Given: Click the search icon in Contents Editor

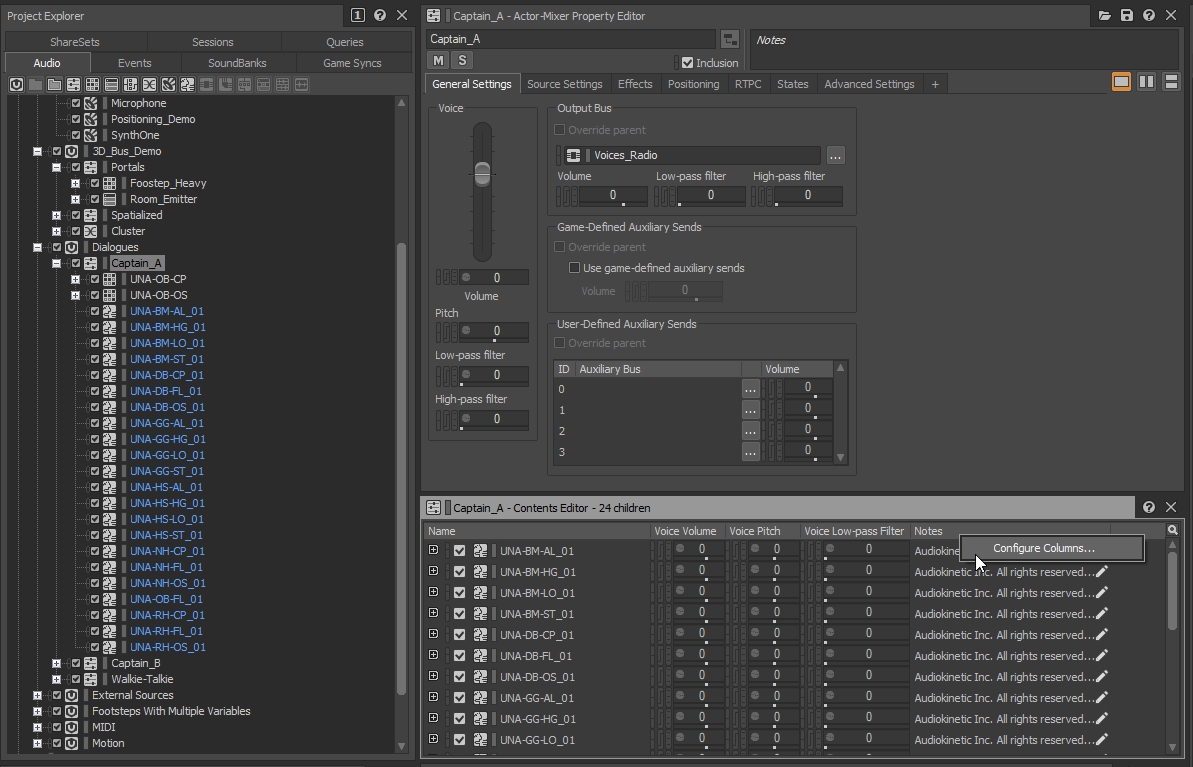Looking at the screenshot, I should (x=1173, y=531).
